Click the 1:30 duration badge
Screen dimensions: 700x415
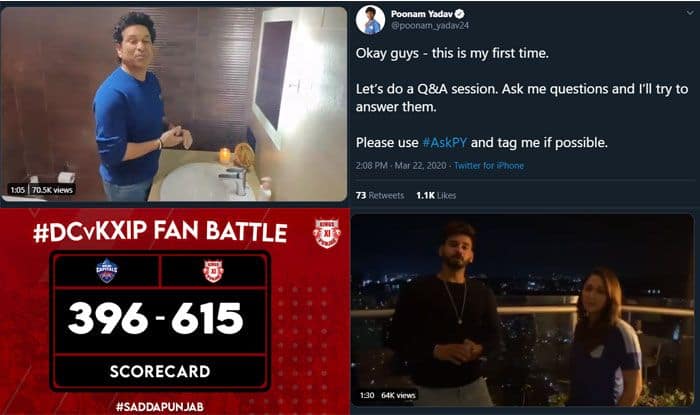(367, 395)
